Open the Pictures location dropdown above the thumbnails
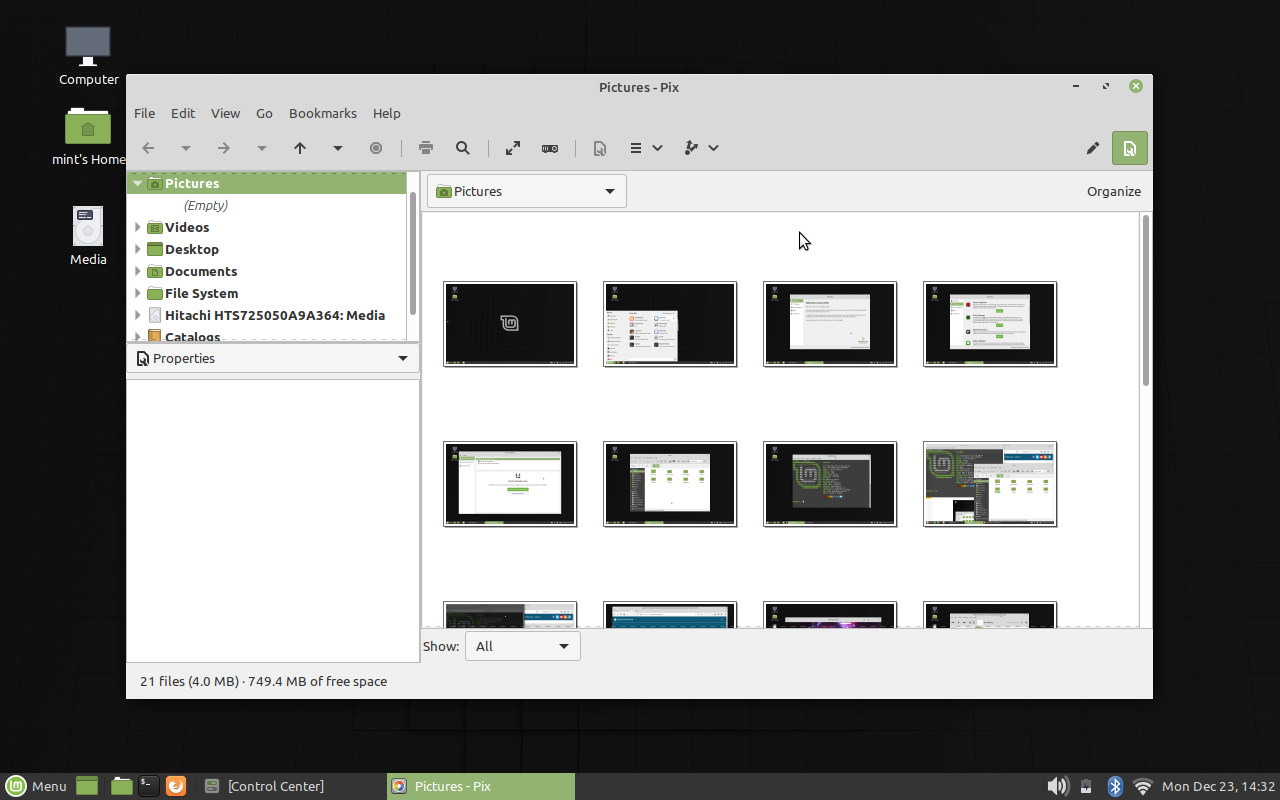 (x=526, y=191)
